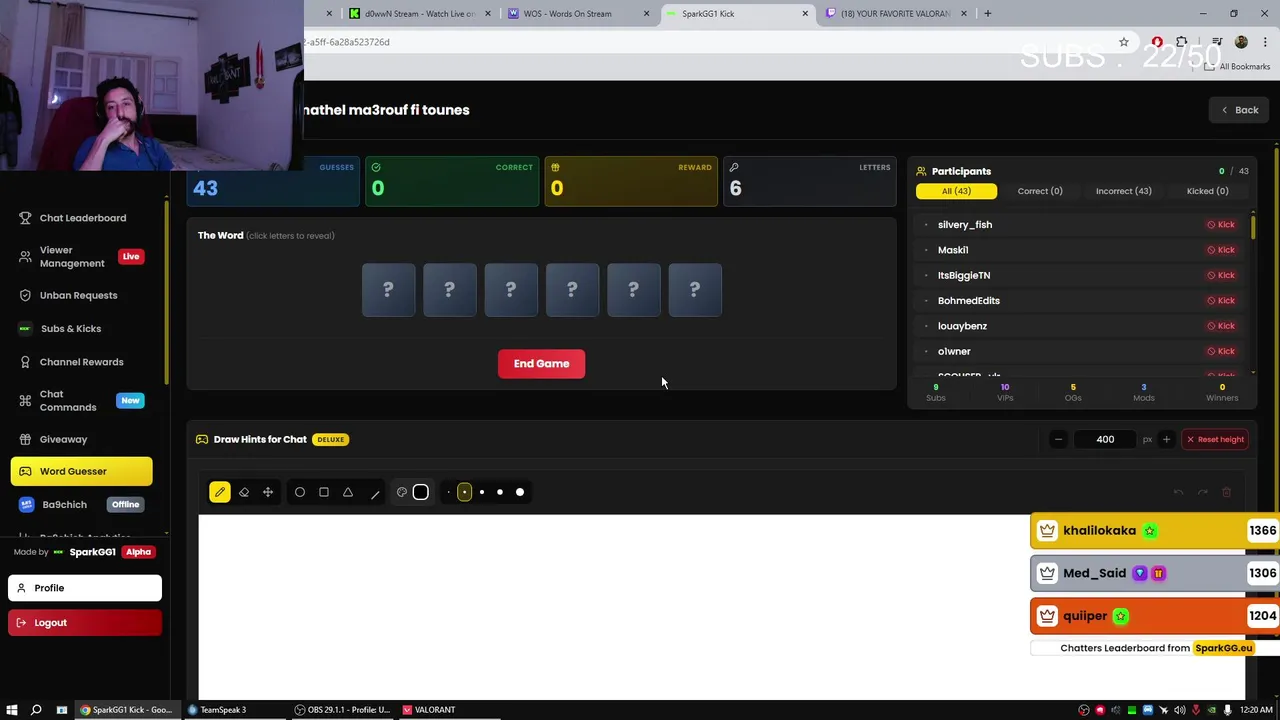Open OBS 29.1.1 from taskbar

tap(343, 710)
